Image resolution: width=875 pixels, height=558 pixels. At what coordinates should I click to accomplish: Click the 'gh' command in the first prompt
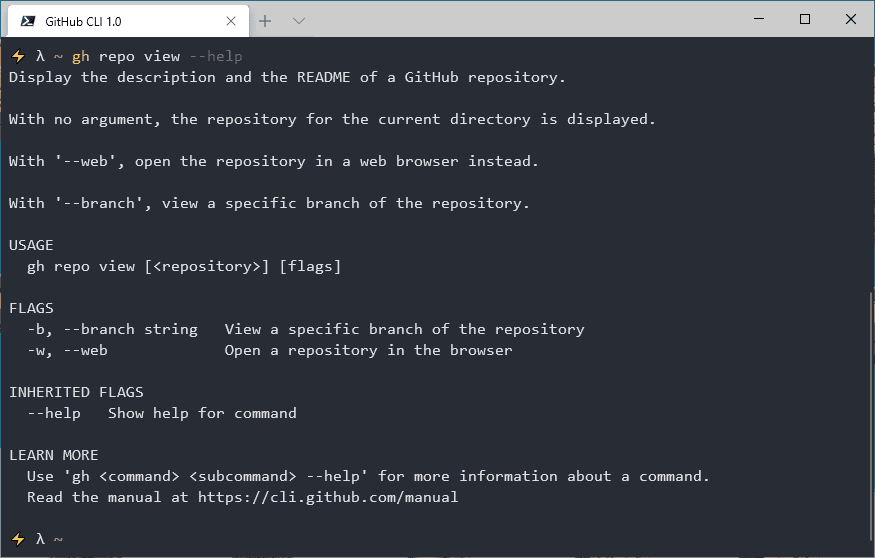click(81, 57)
